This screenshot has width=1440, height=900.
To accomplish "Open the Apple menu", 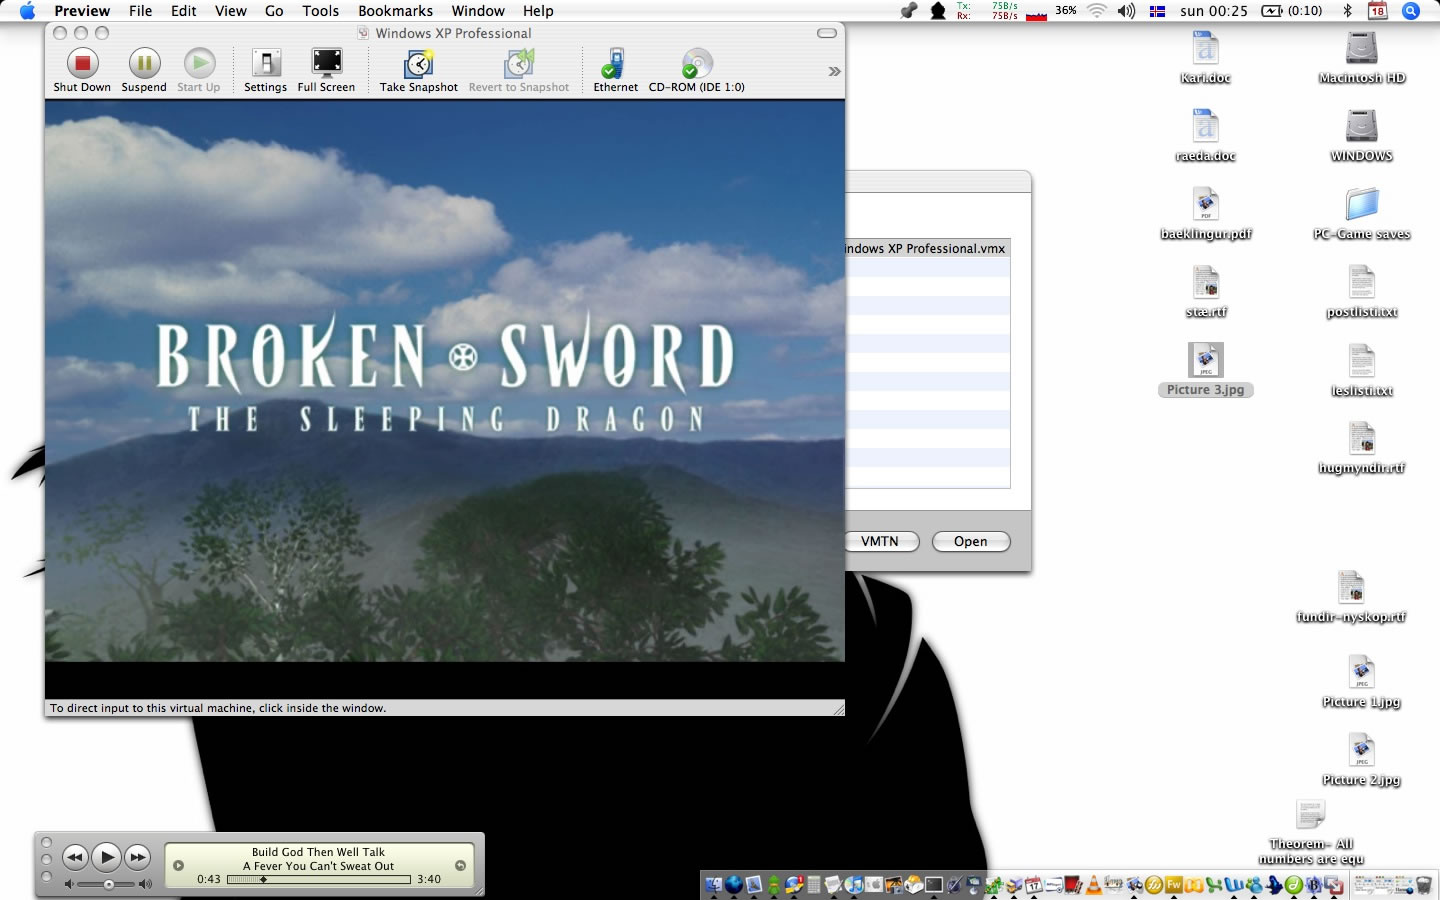I will [27, 11].
